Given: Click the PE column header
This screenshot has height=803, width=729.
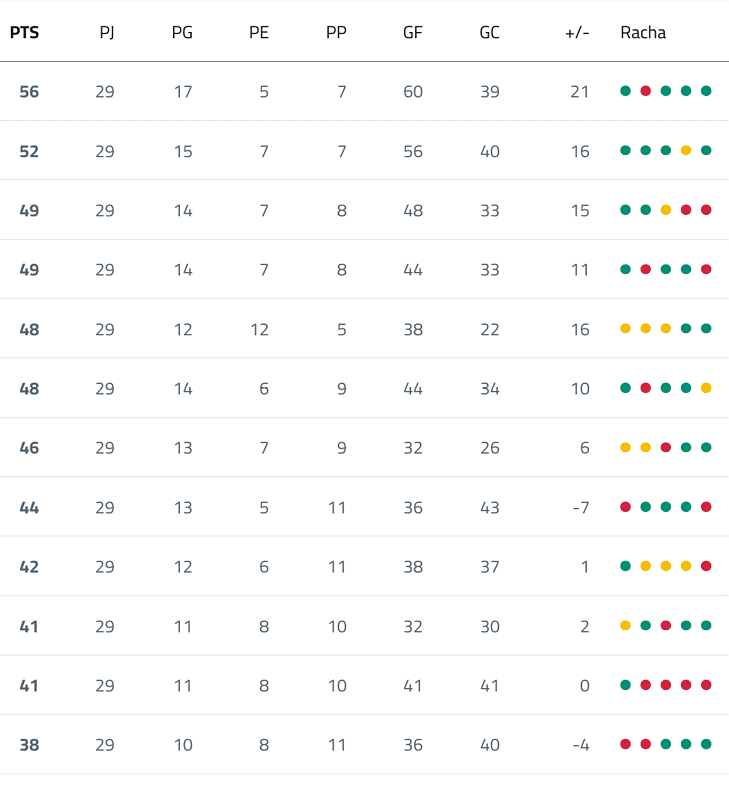Looking at the screenshot, I should [259, 32].
